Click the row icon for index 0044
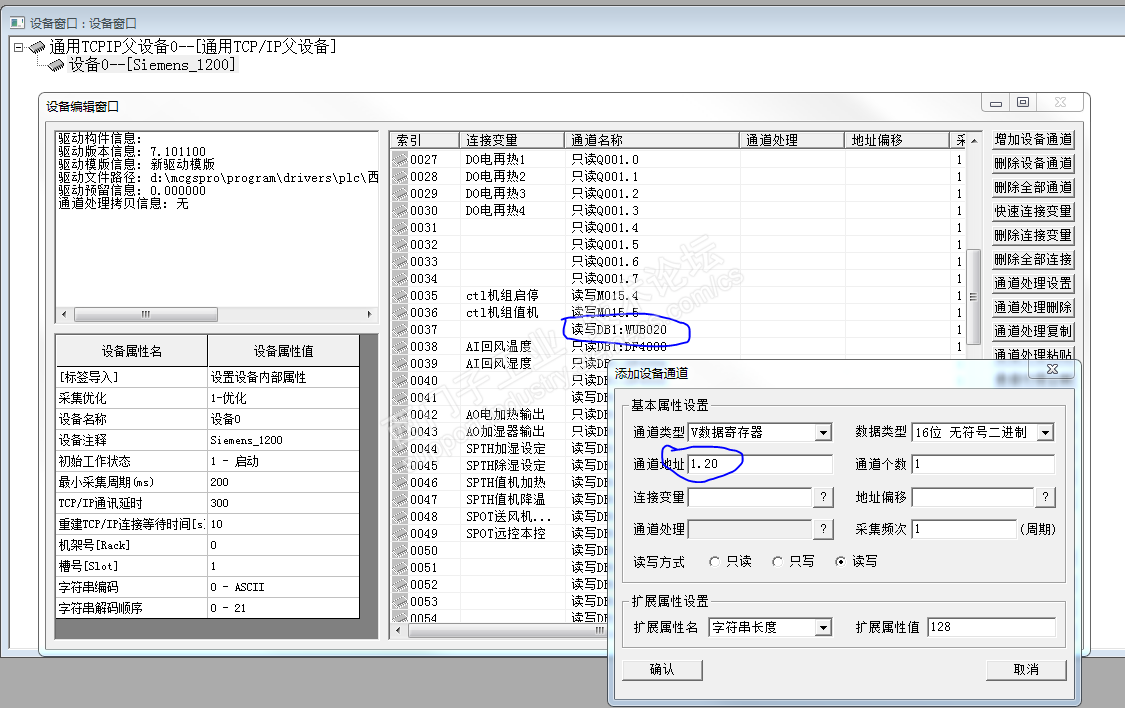 tap(400, 449)
